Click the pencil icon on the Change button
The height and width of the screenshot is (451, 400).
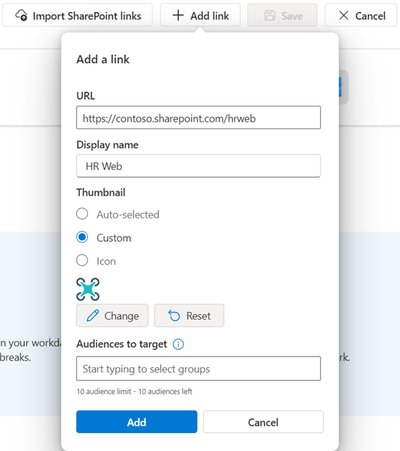pos(93,315)
